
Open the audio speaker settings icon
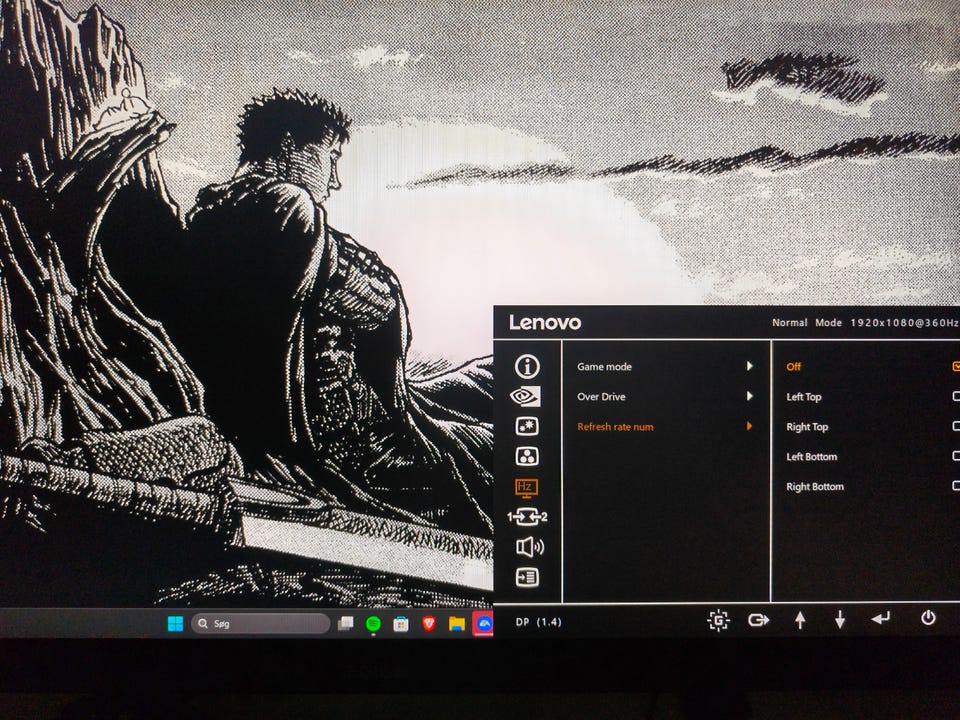point(530,547)
